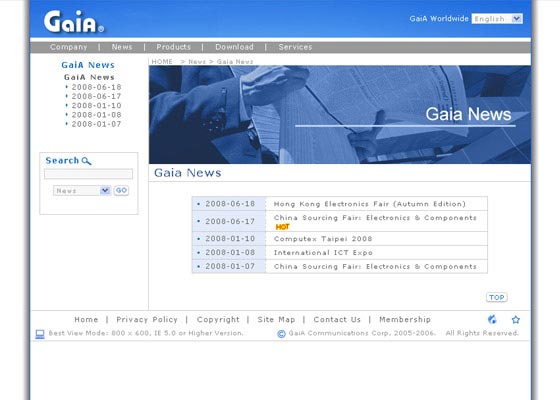This screenshot has width=560, height=400.
Task: Select 2008-01-08 in sidebar news list
Action: (x=96, y=115)
